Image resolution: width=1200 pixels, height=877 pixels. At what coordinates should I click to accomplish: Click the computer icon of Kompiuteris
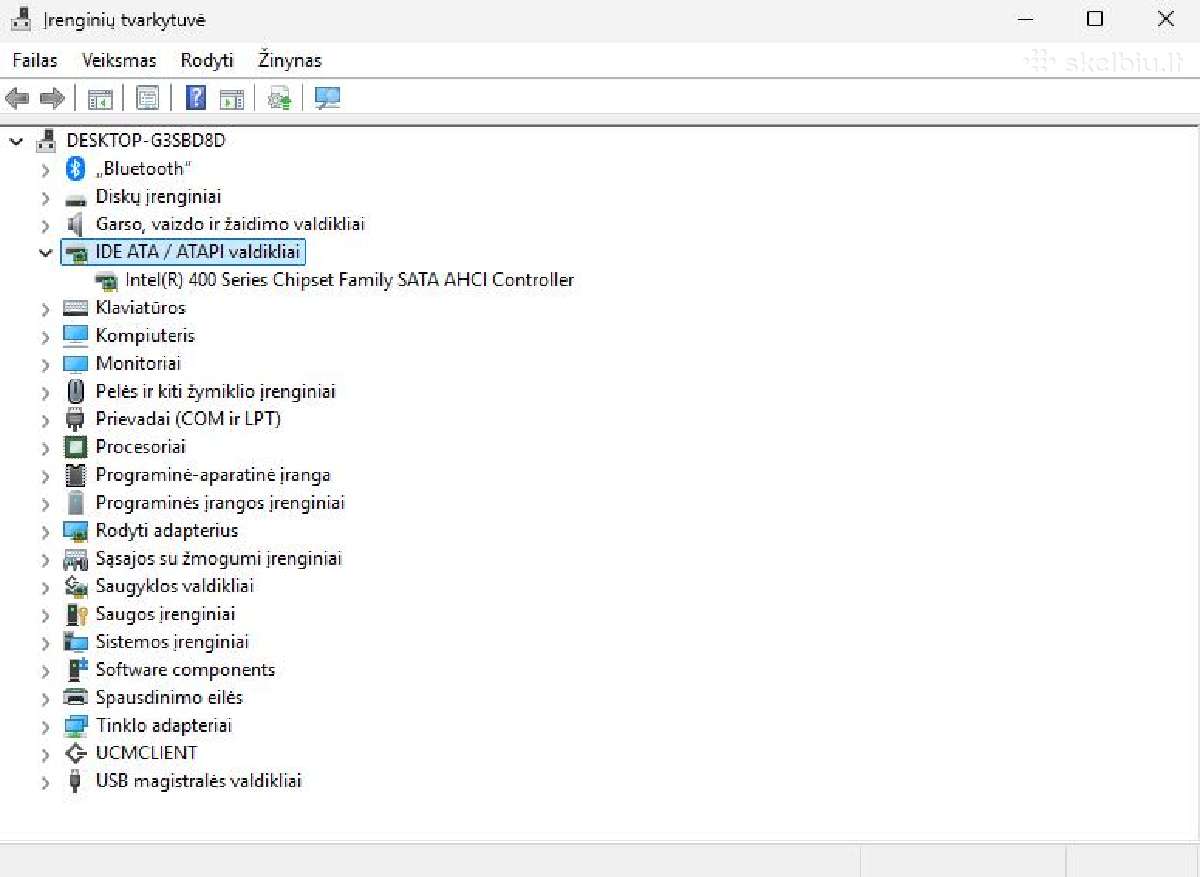(75, 335)
